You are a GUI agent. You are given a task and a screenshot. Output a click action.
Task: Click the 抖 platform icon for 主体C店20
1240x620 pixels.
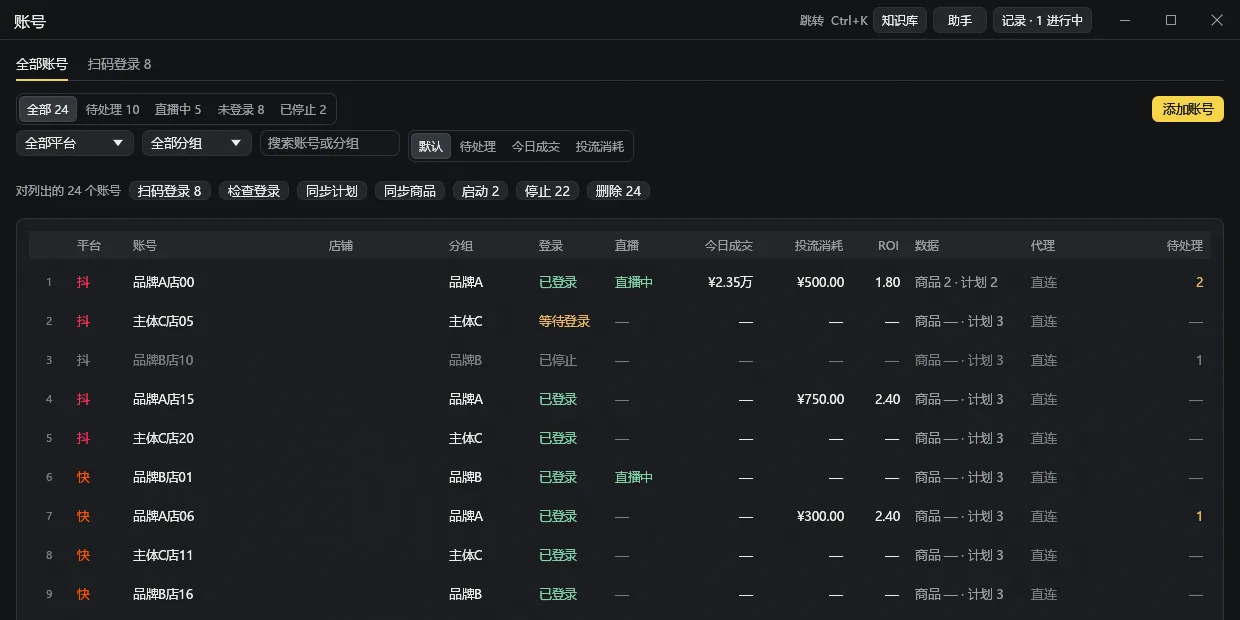click(83, 439)
